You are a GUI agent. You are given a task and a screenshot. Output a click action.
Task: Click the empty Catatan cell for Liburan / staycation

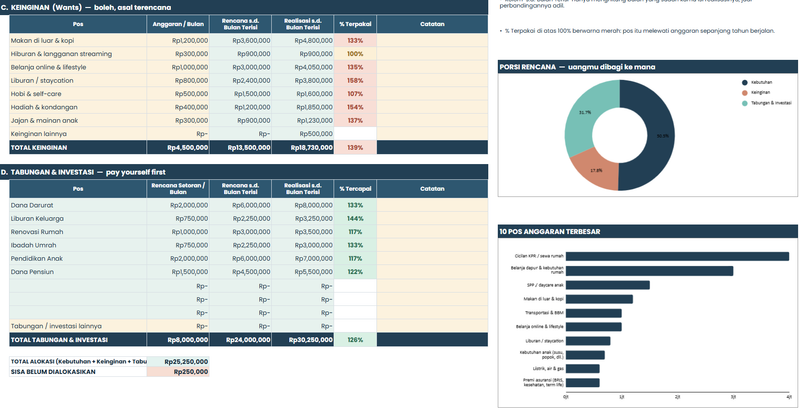[x=432, y=80]
